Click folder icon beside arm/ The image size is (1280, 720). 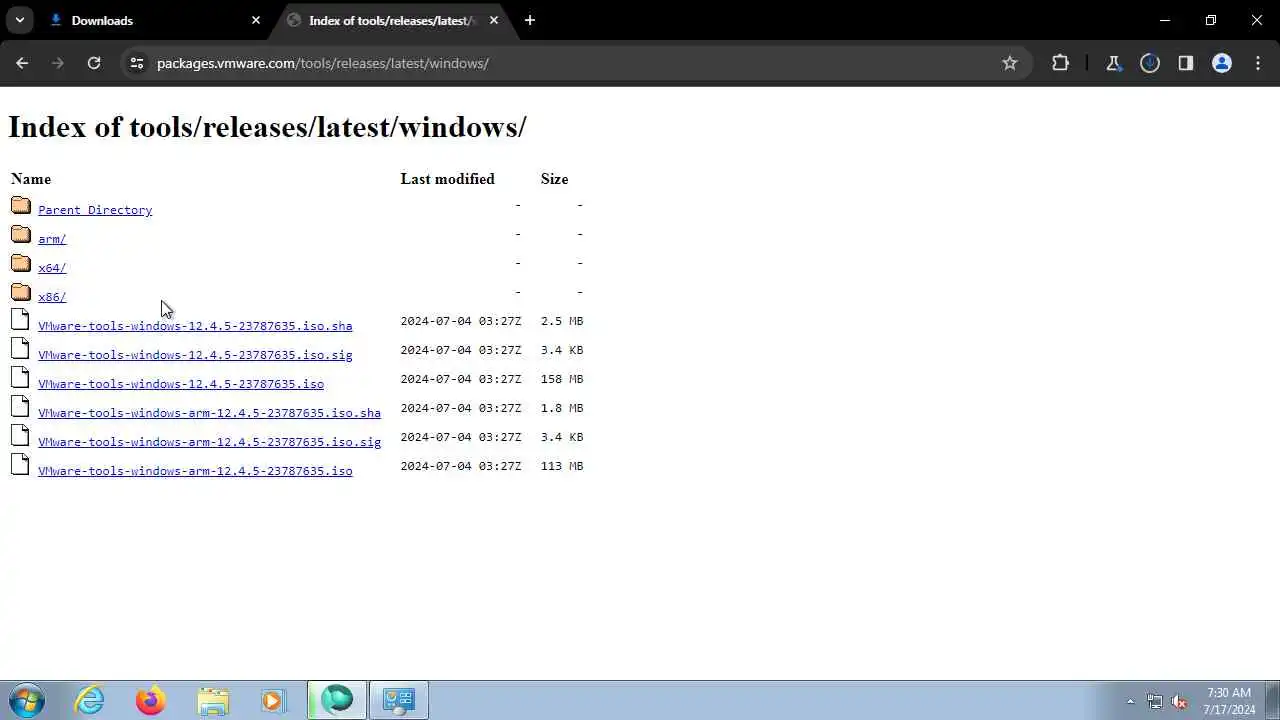tap(21, 234)
